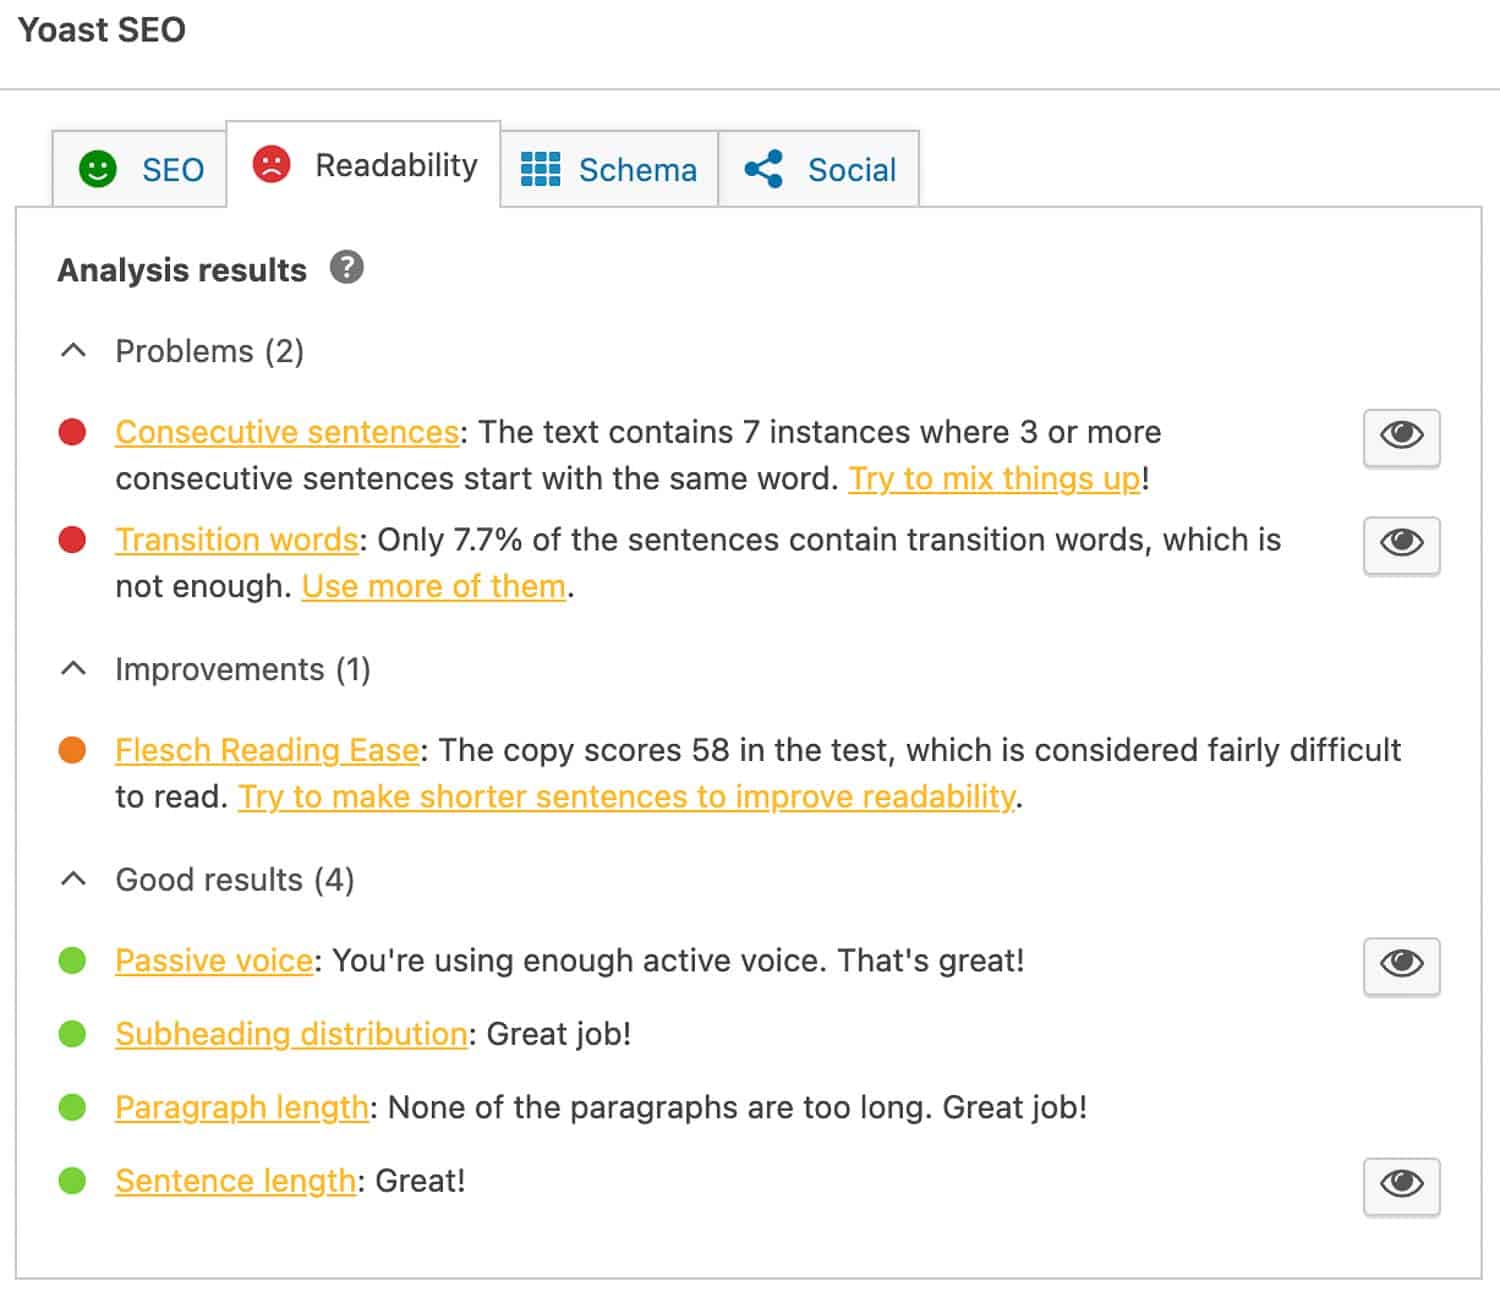
Task: Click the Try to mix things up link
Action: click(994, 479)
